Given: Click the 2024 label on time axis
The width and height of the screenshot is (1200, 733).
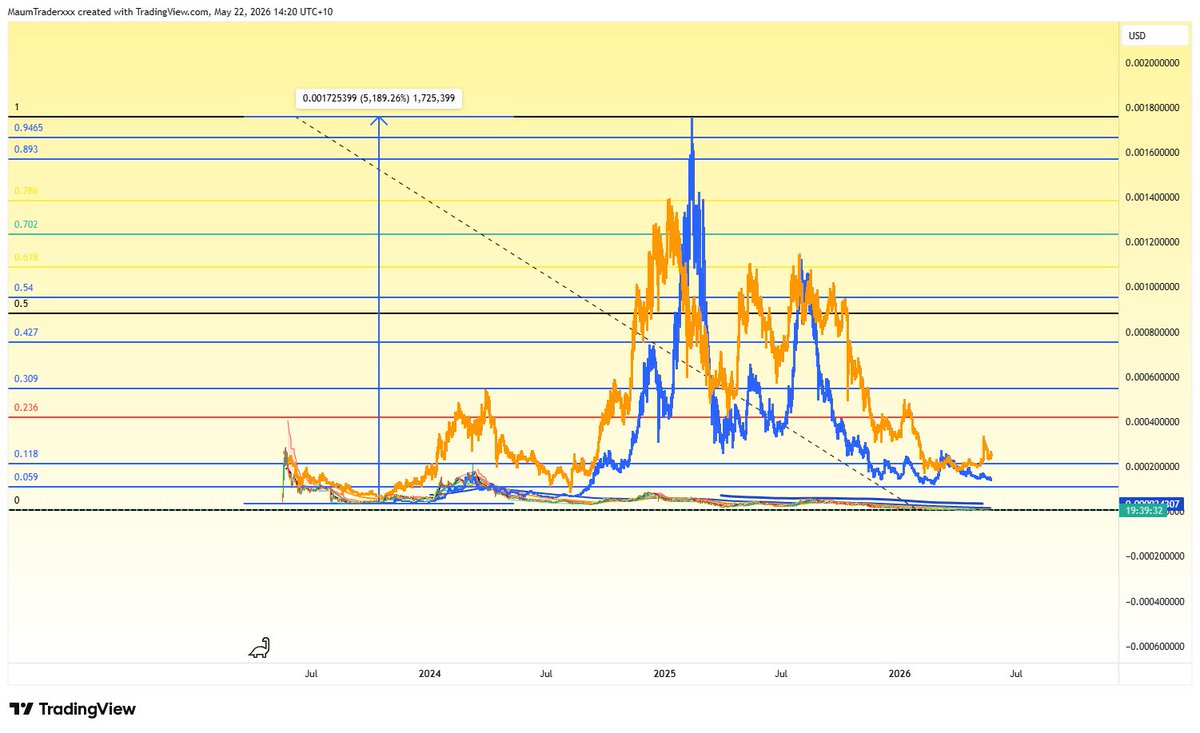Looking at the screenshot, I should point(429,675).
